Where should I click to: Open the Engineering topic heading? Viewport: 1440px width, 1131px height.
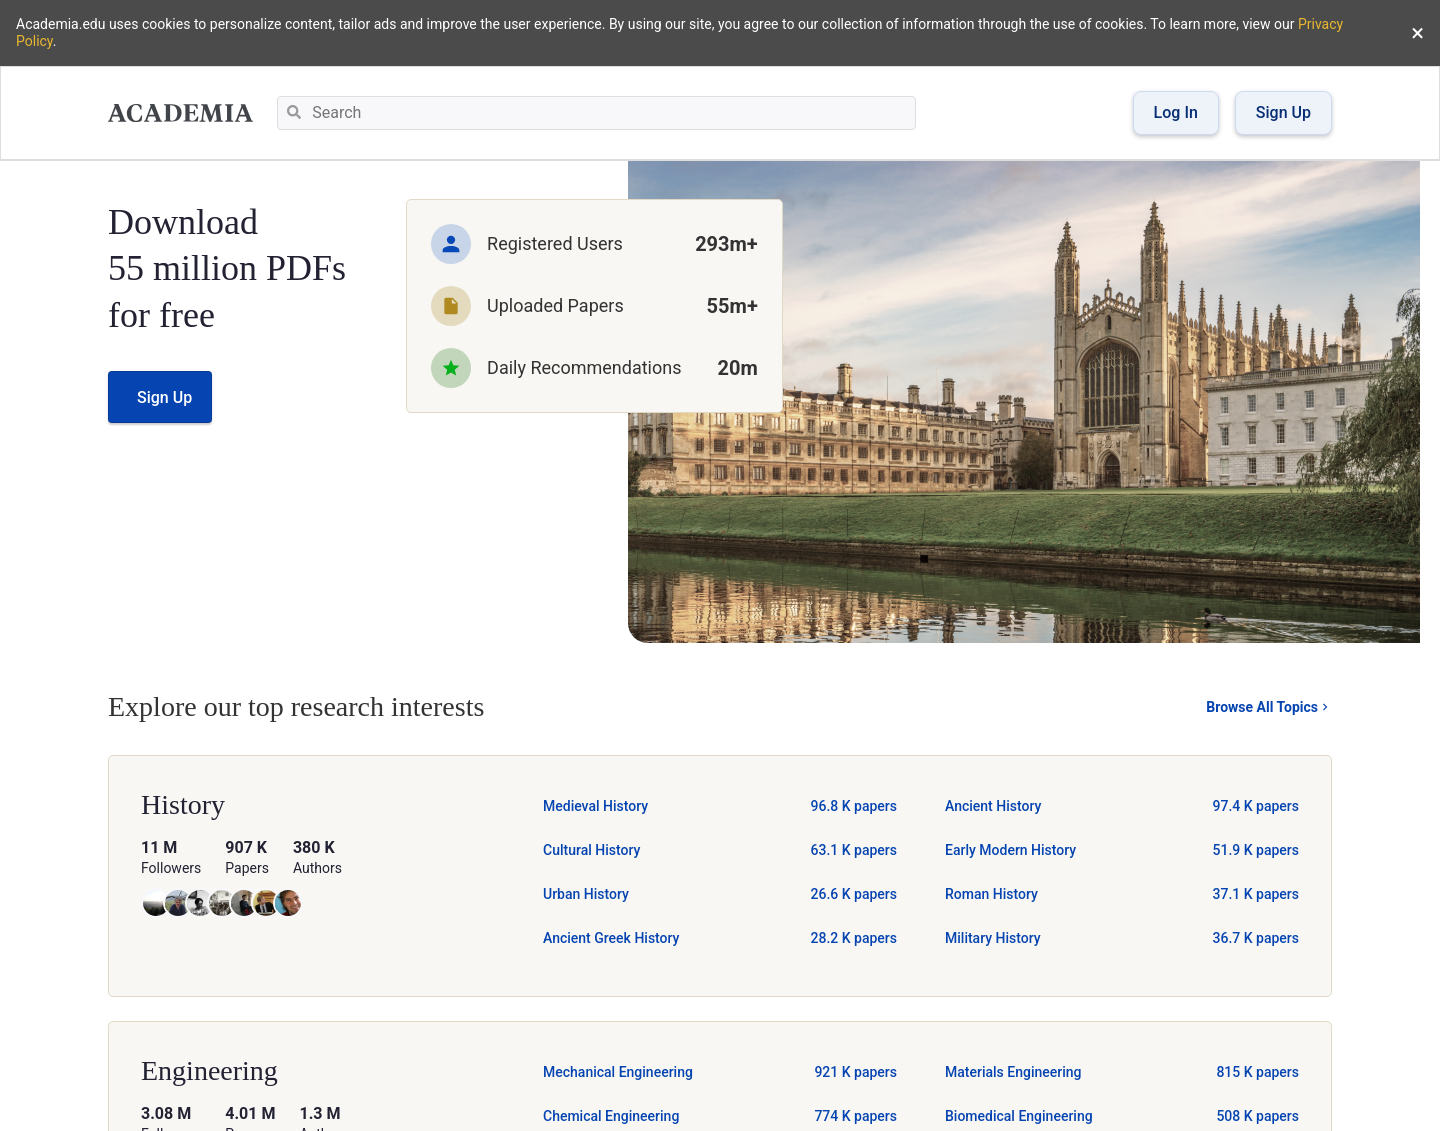tap(209, 1071)
